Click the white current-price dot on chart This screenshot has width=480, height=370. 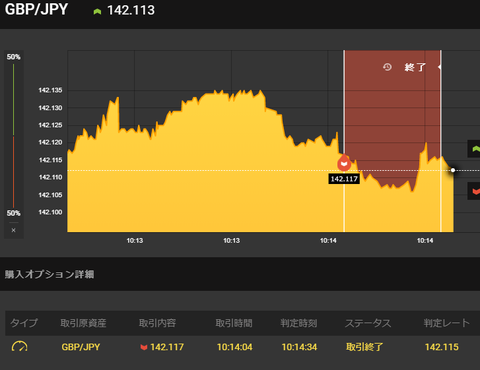point(453,170)
